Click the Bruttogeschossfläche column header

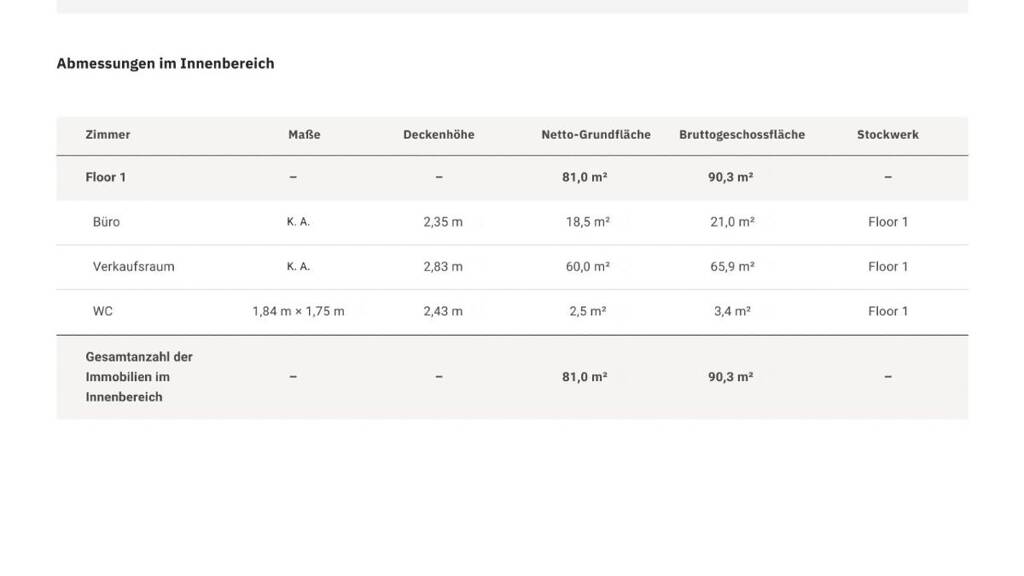(741, 134)
